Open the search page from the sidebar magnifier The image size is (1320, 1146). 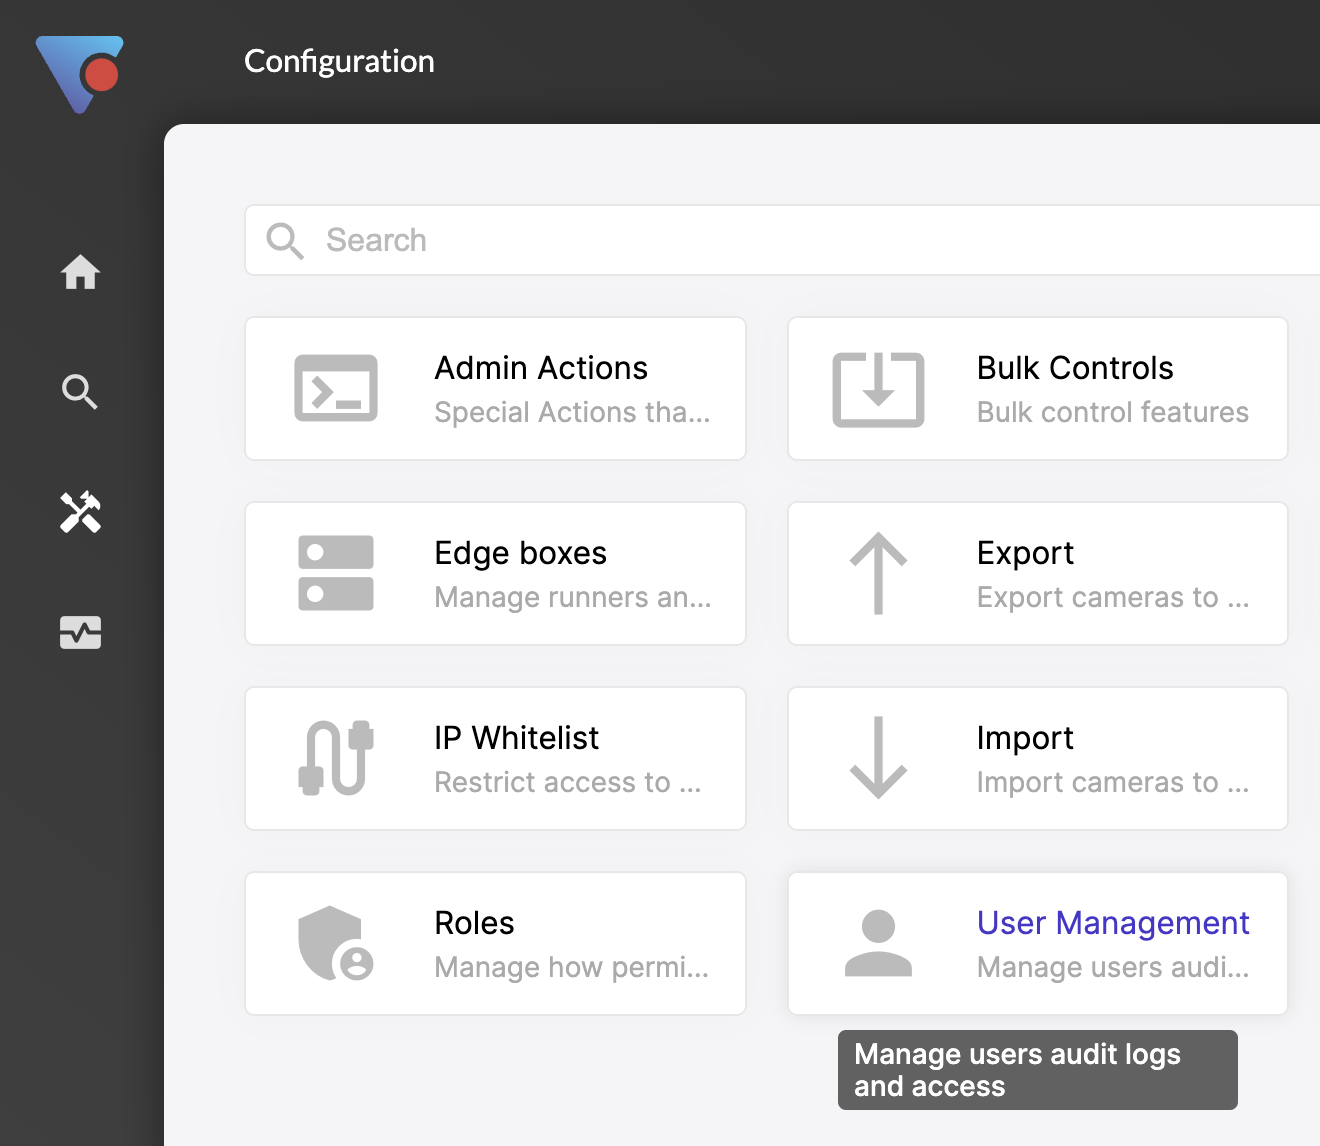(80, 392)
